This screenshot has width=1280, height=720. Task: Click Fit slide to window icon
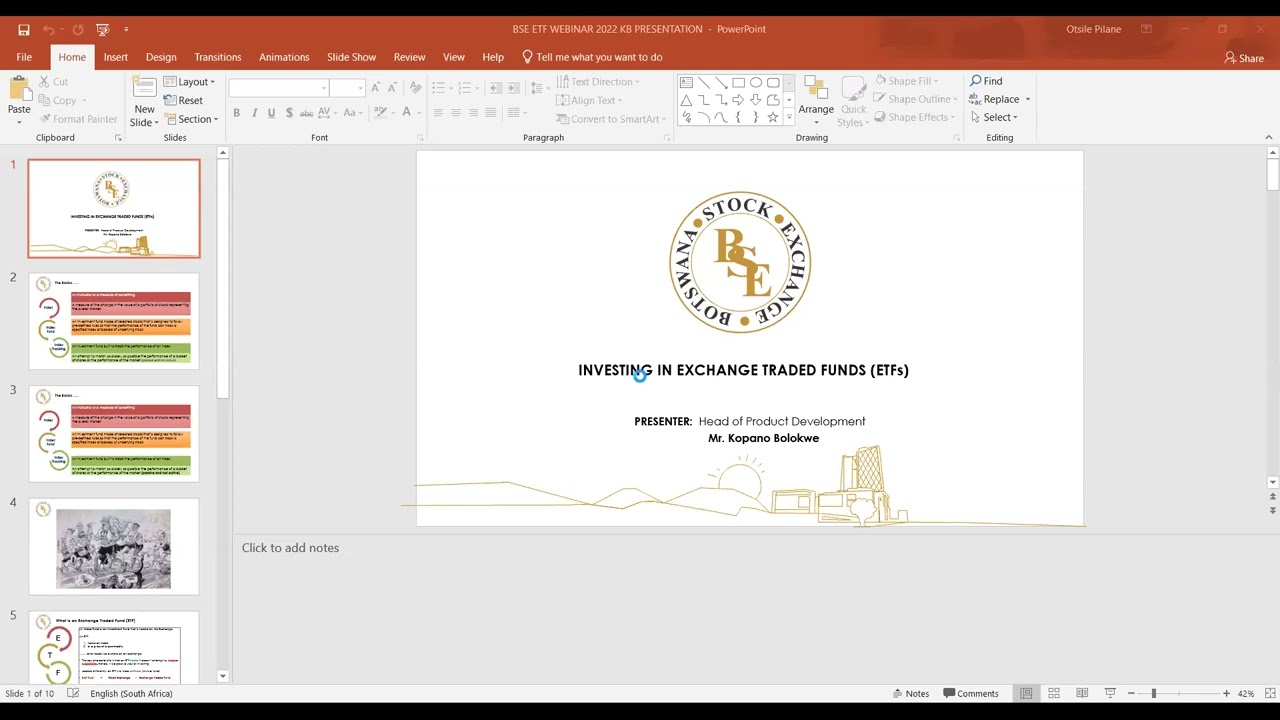pos(1270,693)
